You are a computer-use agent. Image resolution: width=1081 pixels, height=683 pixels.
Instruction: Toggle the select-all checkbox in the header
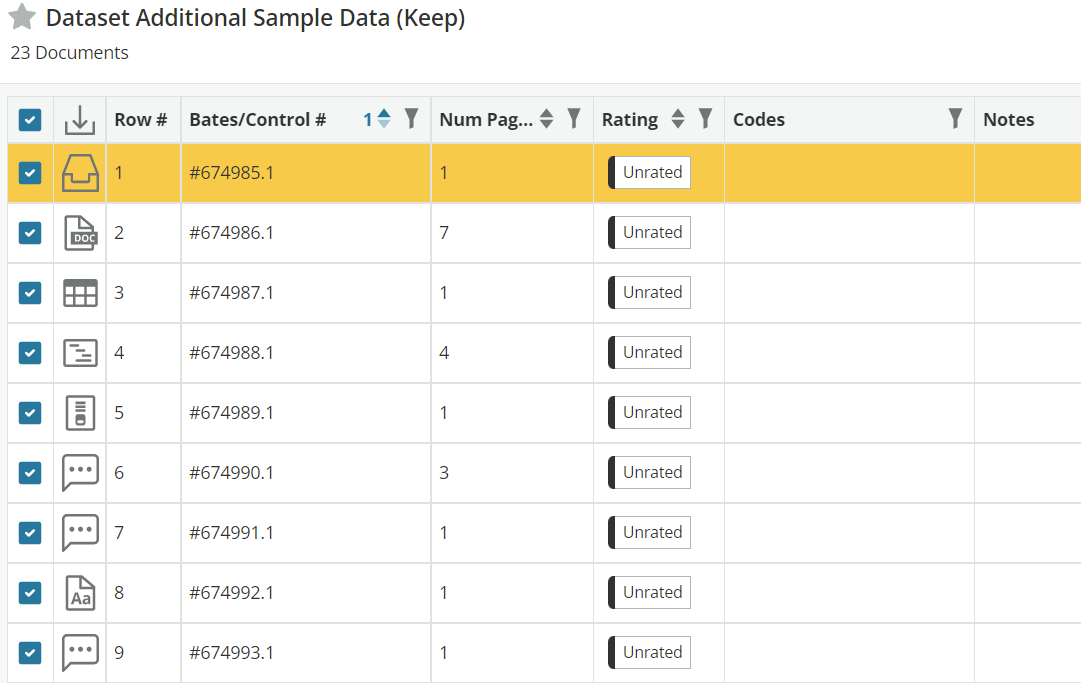pos(29,118)
